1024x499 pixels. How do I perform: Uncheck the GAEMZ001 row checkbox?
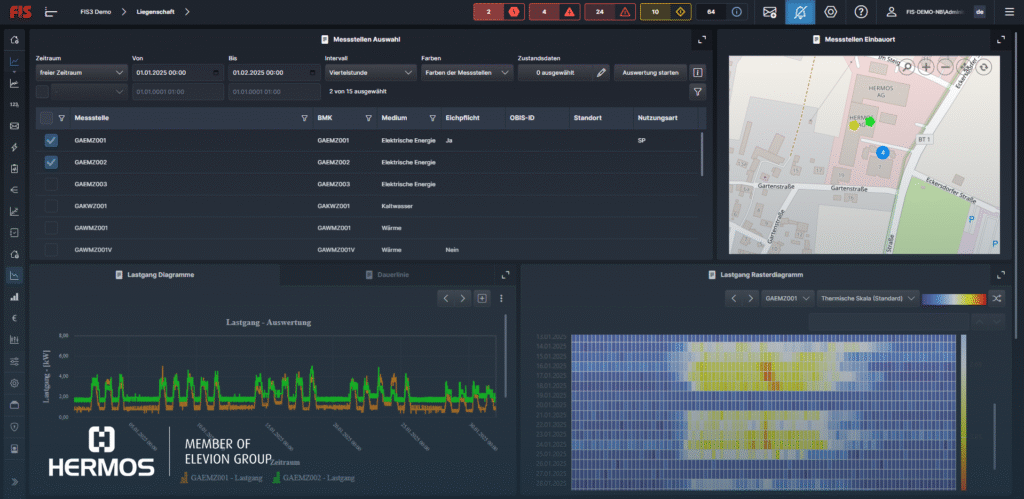tap(51, 140)
